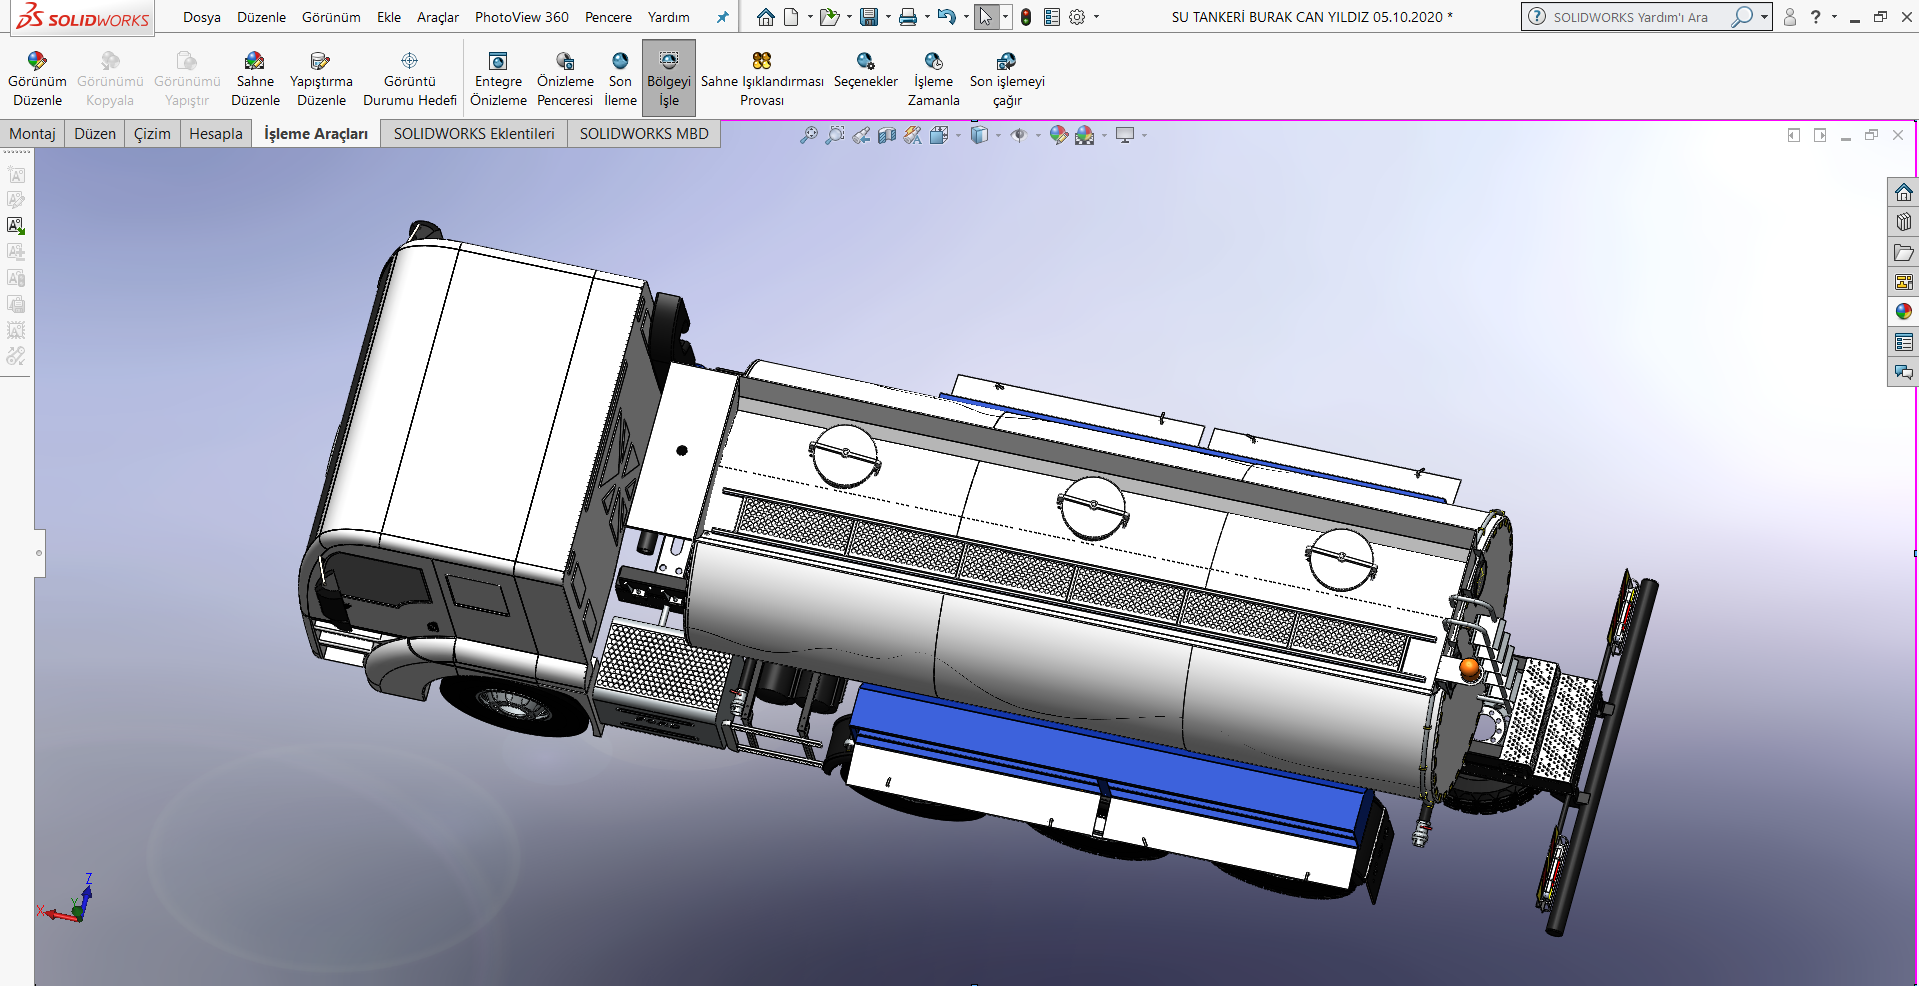Click Edit Appearance sphere in view toolbar
Image resolution: width=1919 pixels, height=986 pixels.
click(1058, 135)
